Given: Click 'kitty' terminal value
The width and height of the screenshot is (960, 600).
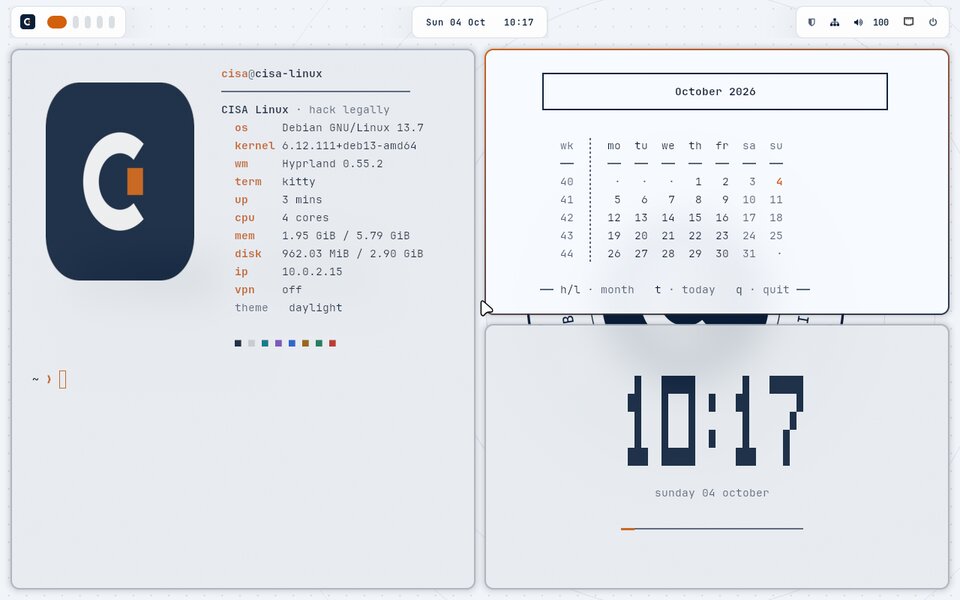Looking at the screenshot, I should click(298, 182).
